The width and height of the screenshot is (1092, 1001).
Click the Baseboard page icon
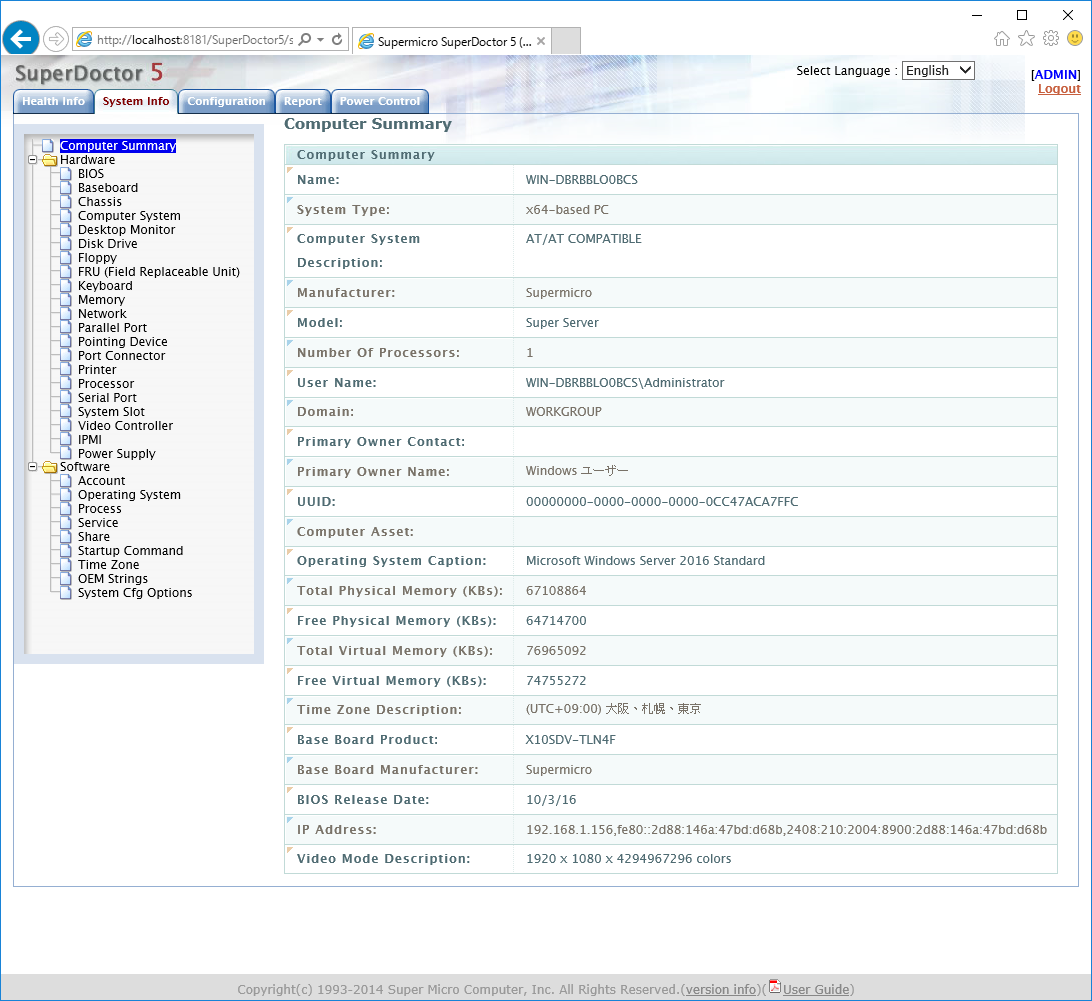(65, 187)
